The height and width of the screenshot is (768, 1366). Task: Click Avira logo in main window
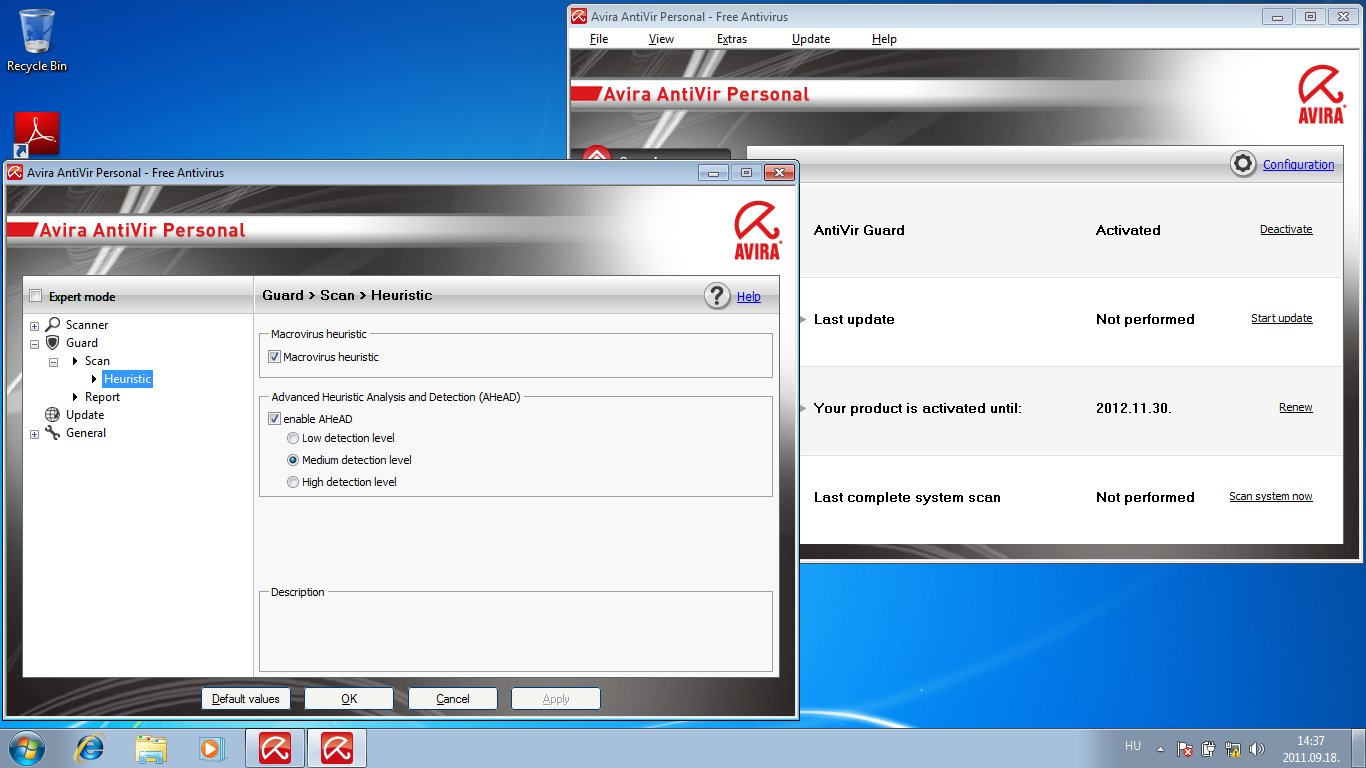[1321, 95]
